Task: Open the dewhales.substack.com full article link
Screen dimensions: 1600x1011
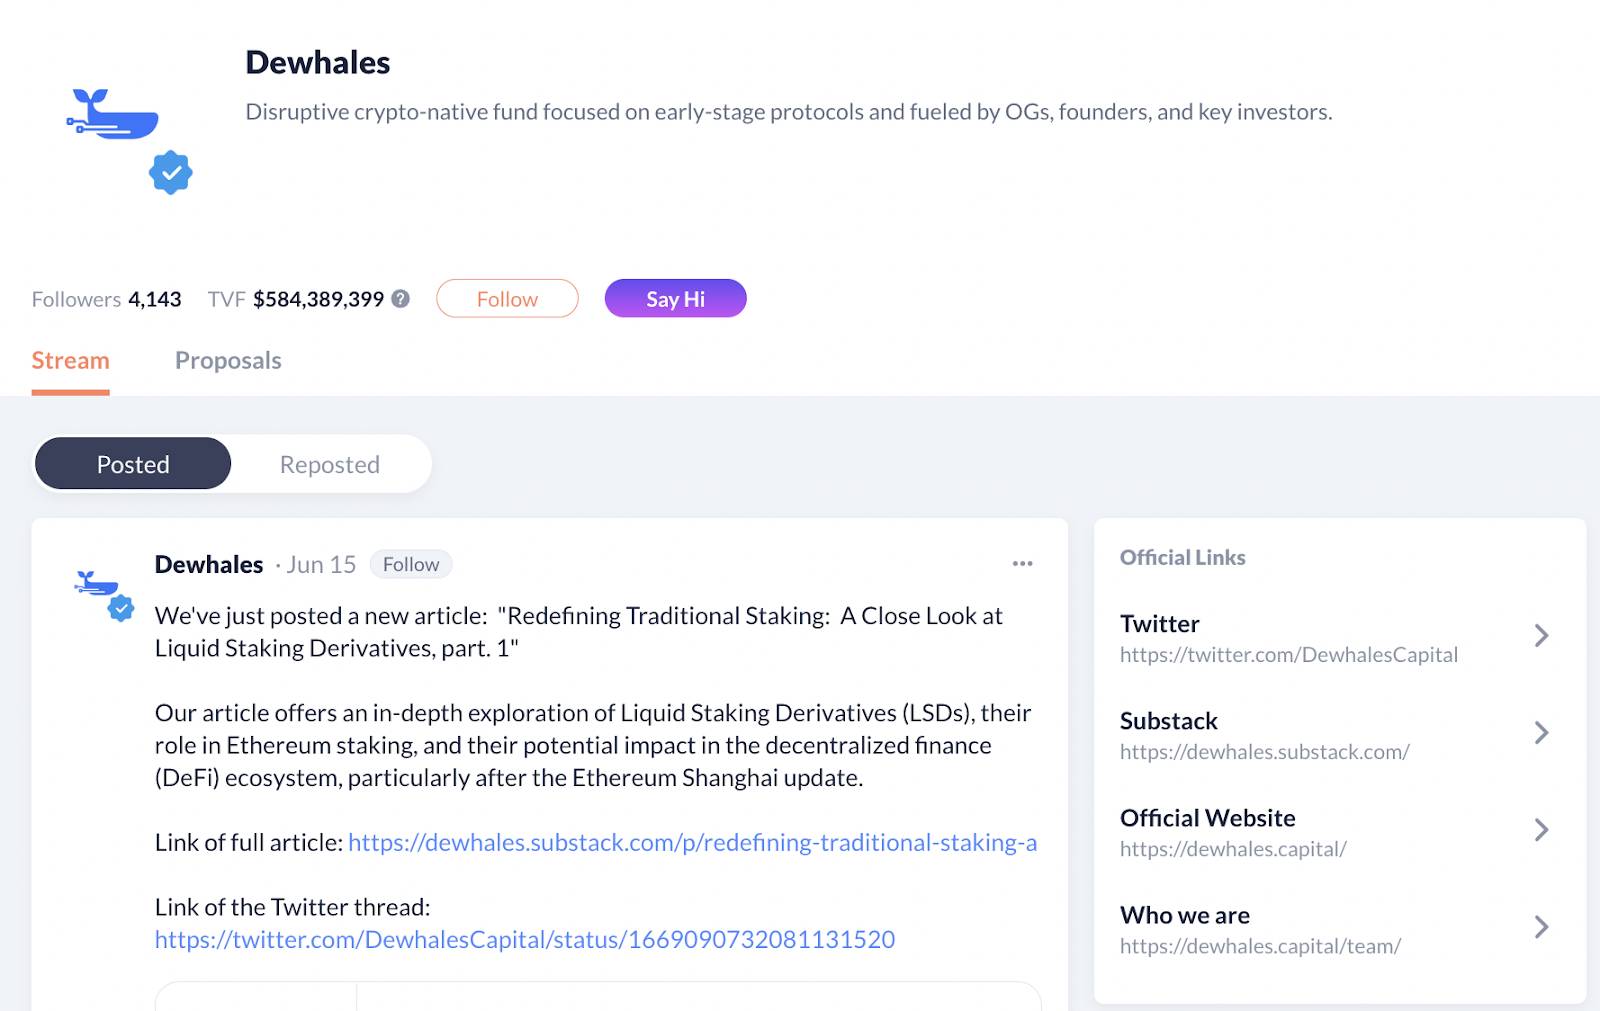Action: pyautogui.click(x=692, y=843)
